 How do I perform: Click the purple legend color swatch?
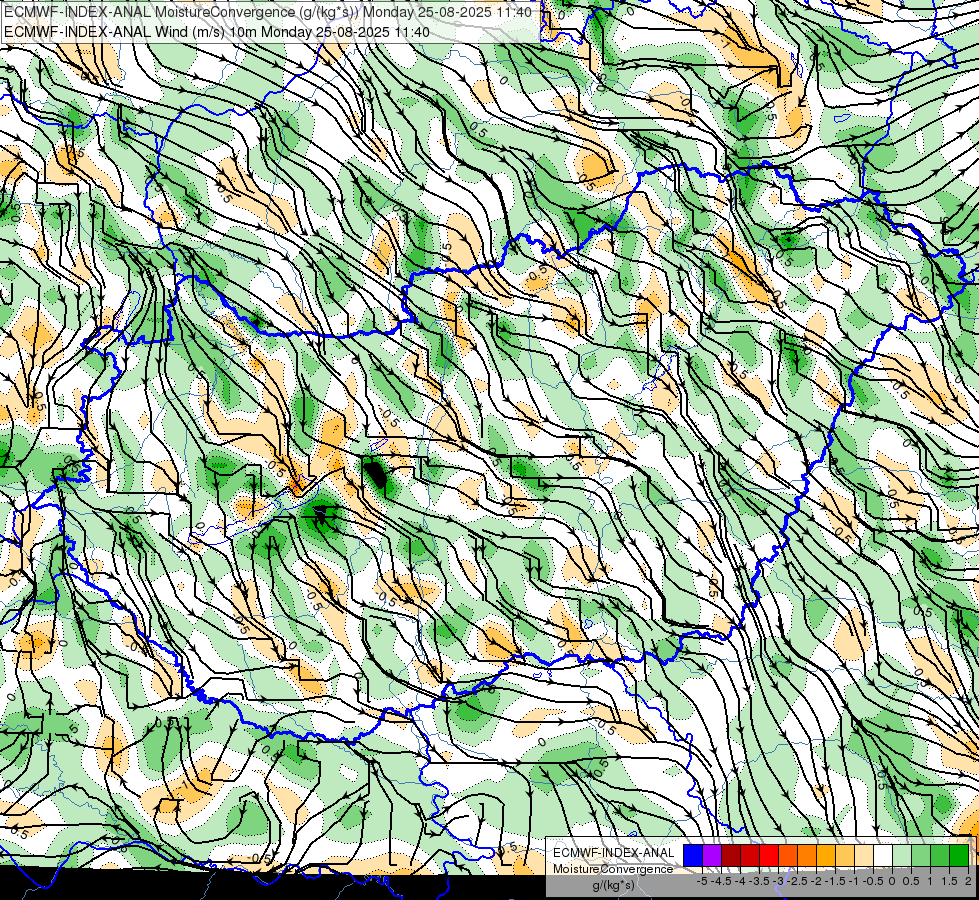tap(712, 855)
